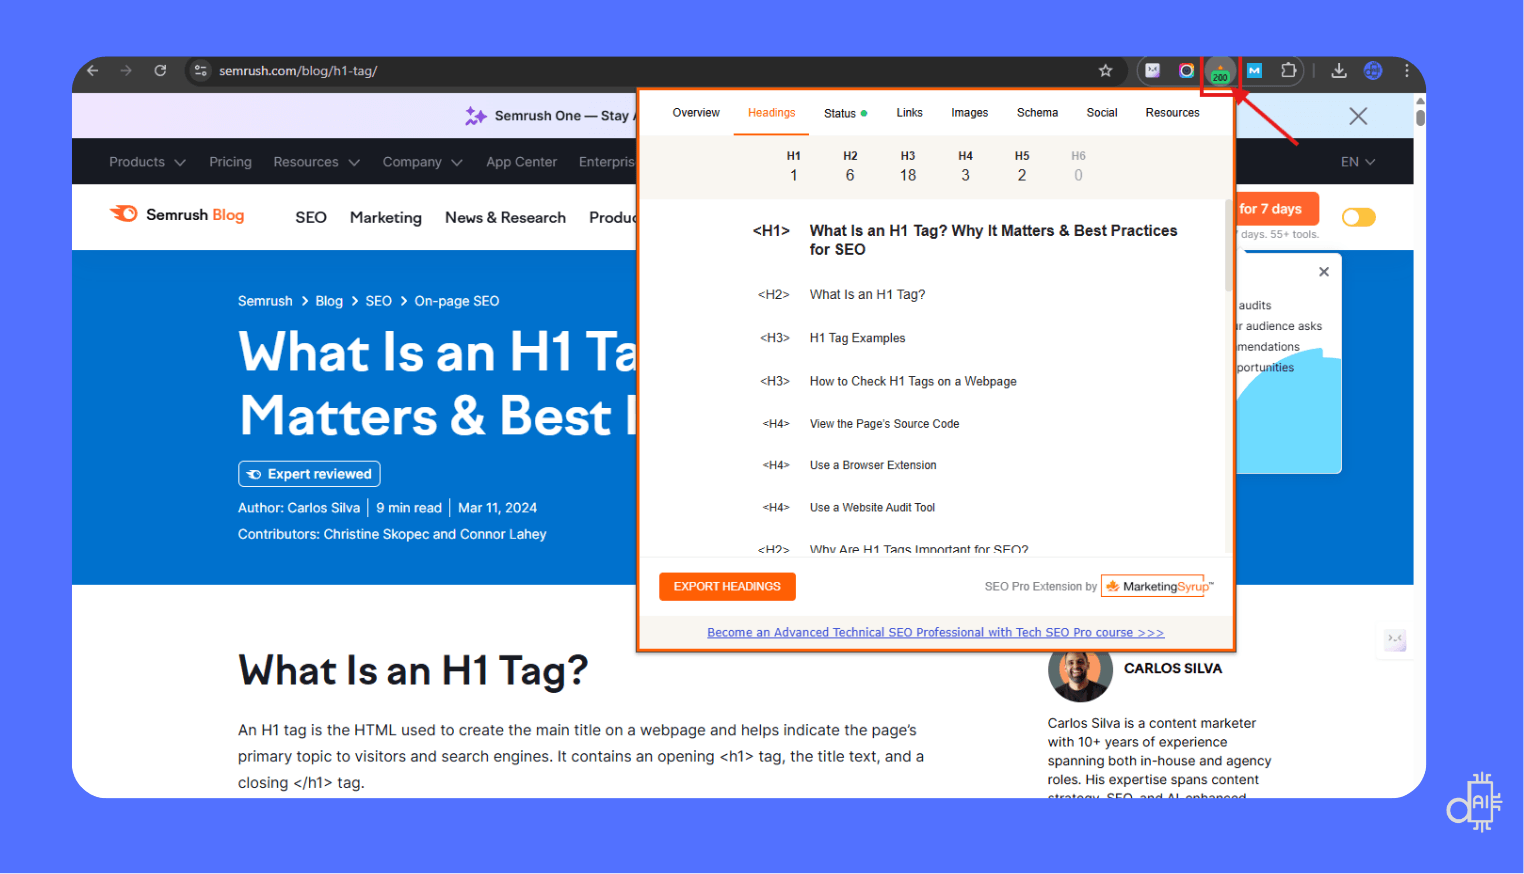Viewport: 1524px width, 874px height.
Task: Open the News & Research blog category
Action: tap(505, 217)
